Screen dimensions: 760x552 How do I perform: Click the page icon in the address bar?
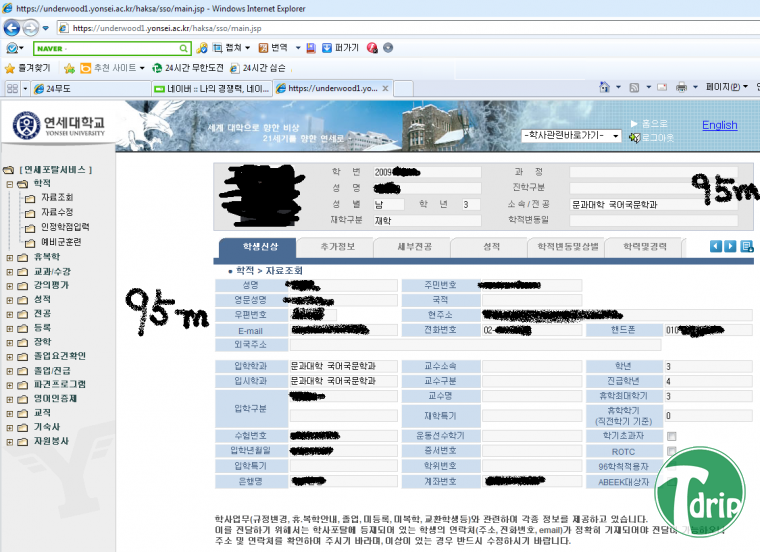pos(63,28)
